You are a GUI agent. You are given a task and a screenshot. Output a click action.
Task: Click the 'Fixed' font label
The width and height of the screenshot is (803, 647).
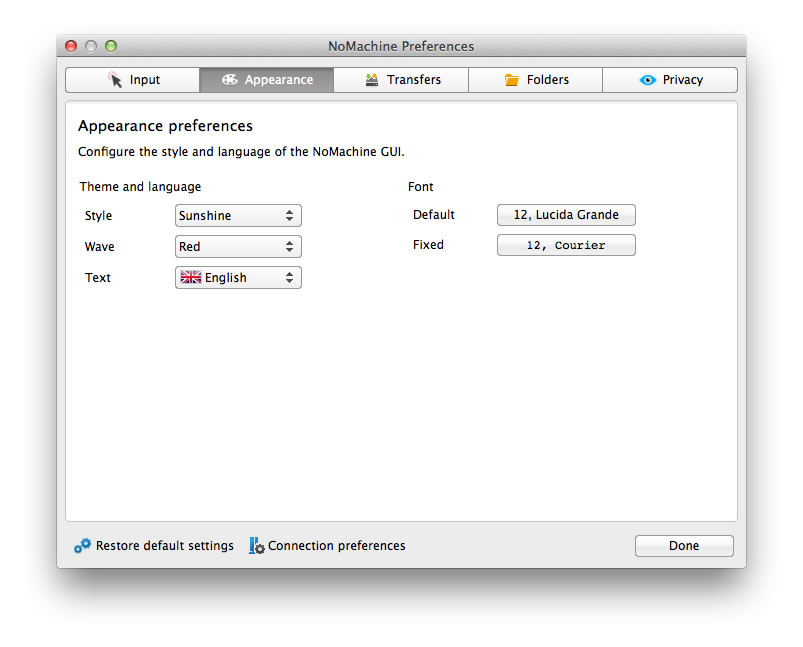tap(428, 245)
